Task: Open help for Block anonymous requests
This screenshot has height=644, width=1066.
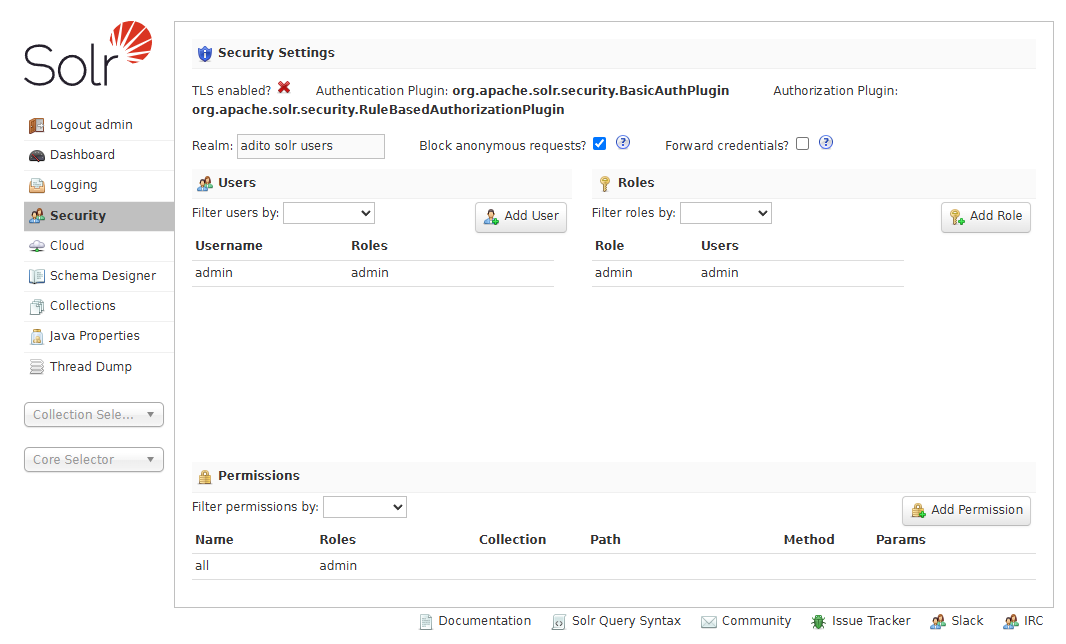Action: (622, 143)
